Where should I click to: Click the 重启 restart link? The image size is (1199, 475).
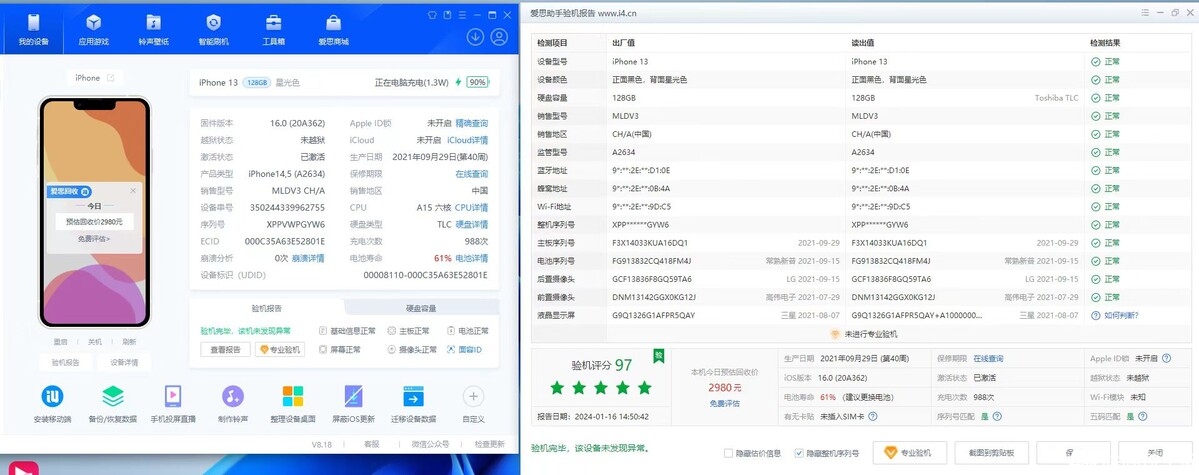click(60, 342)
